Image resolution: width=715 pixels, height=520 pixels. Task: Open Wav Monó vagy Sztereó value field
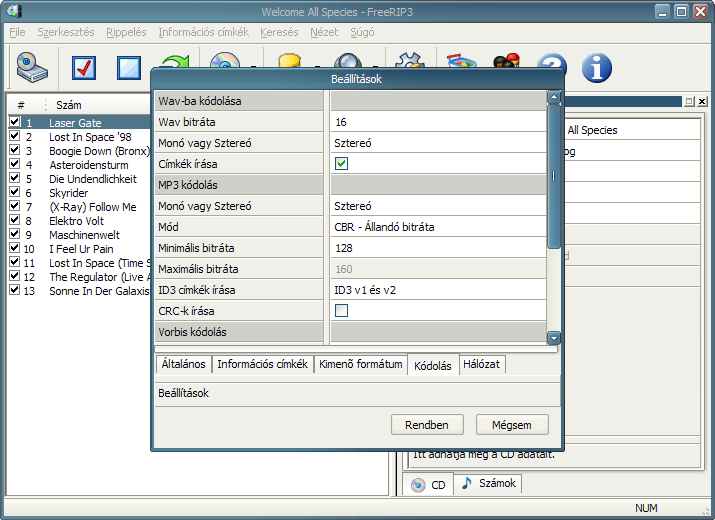[x=438, y=143]
